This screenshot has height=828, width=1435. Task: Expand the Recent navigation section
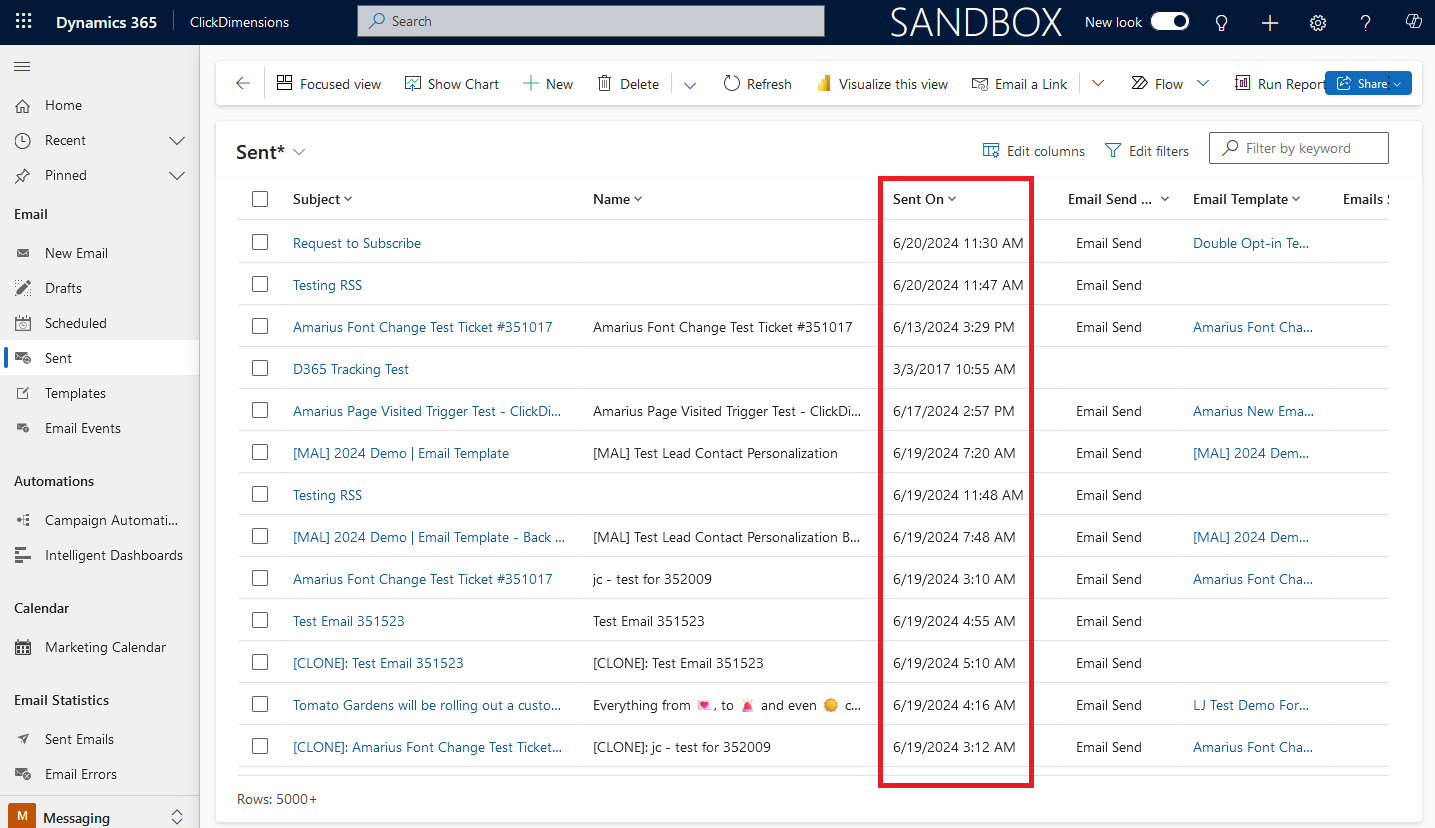177,140
